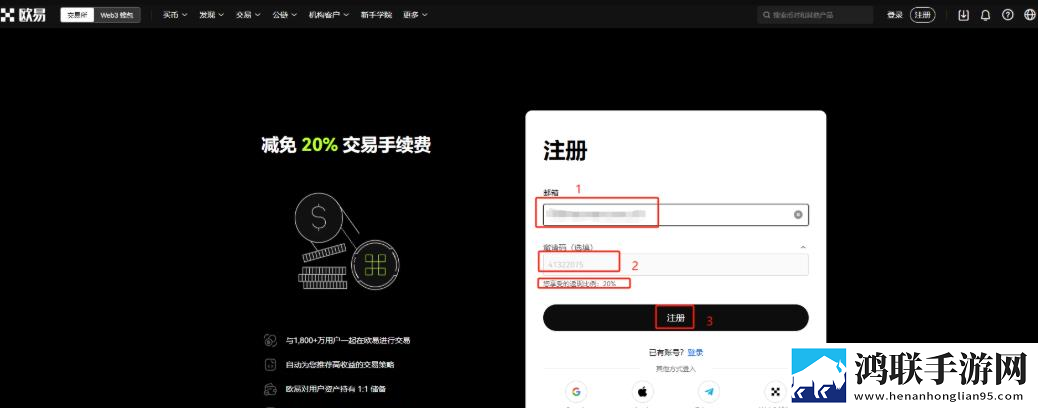Image resolution: width=1038 pixels, height=408 pixels.
Task: Click the 与1,800+万用户一起在欧易进行交易 text
Action: click(348, 340)
